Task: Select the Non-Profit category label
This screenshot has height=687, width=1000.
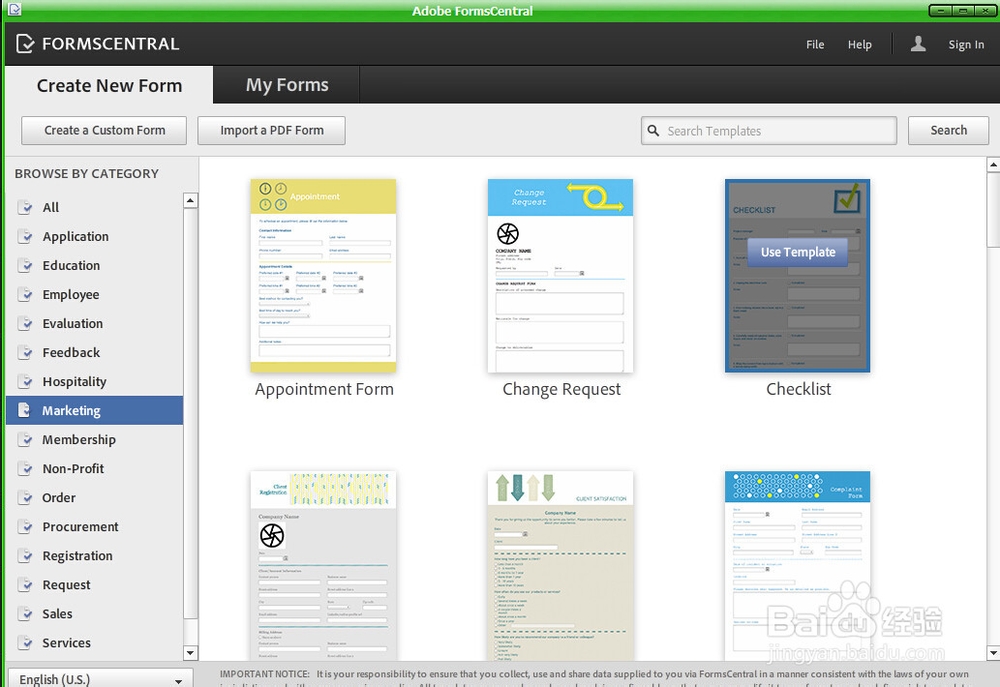Action: coord(73,469)
